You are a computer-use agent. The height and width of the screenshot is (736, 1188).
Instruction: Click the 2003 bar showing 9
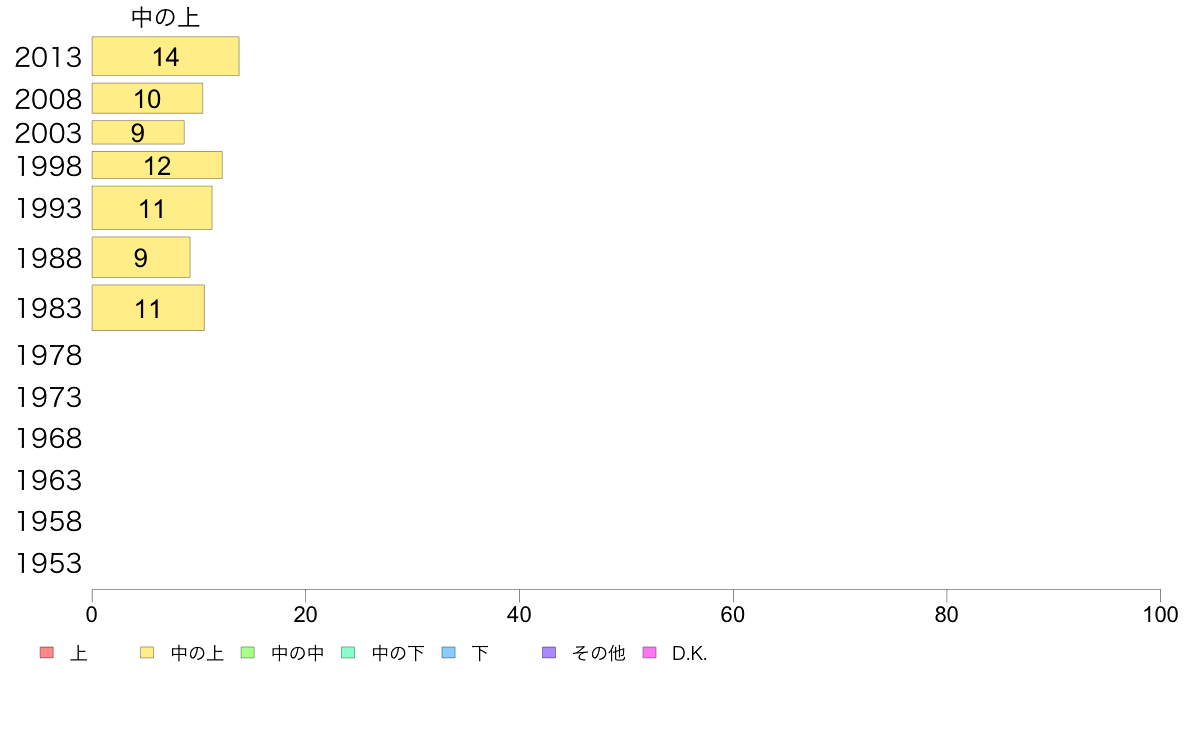(x=139, y=133)
